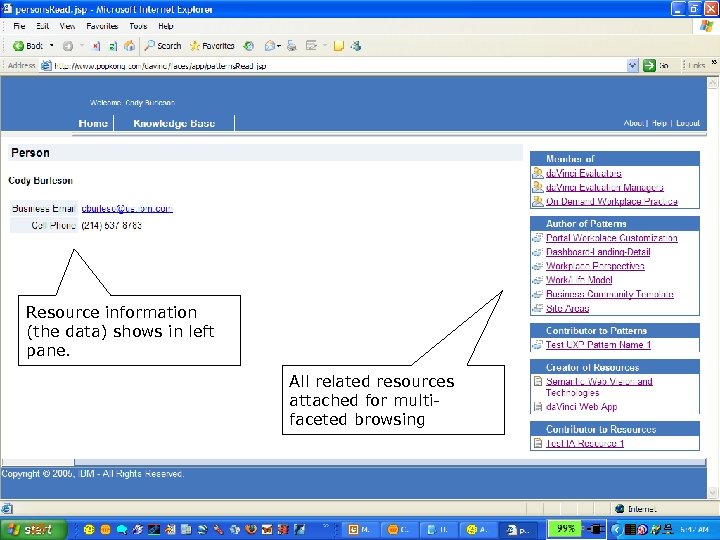The width and height of the screenshot is (720, 540).
Task: Click the Print icon in the toolbar
Action: (292, 45)
